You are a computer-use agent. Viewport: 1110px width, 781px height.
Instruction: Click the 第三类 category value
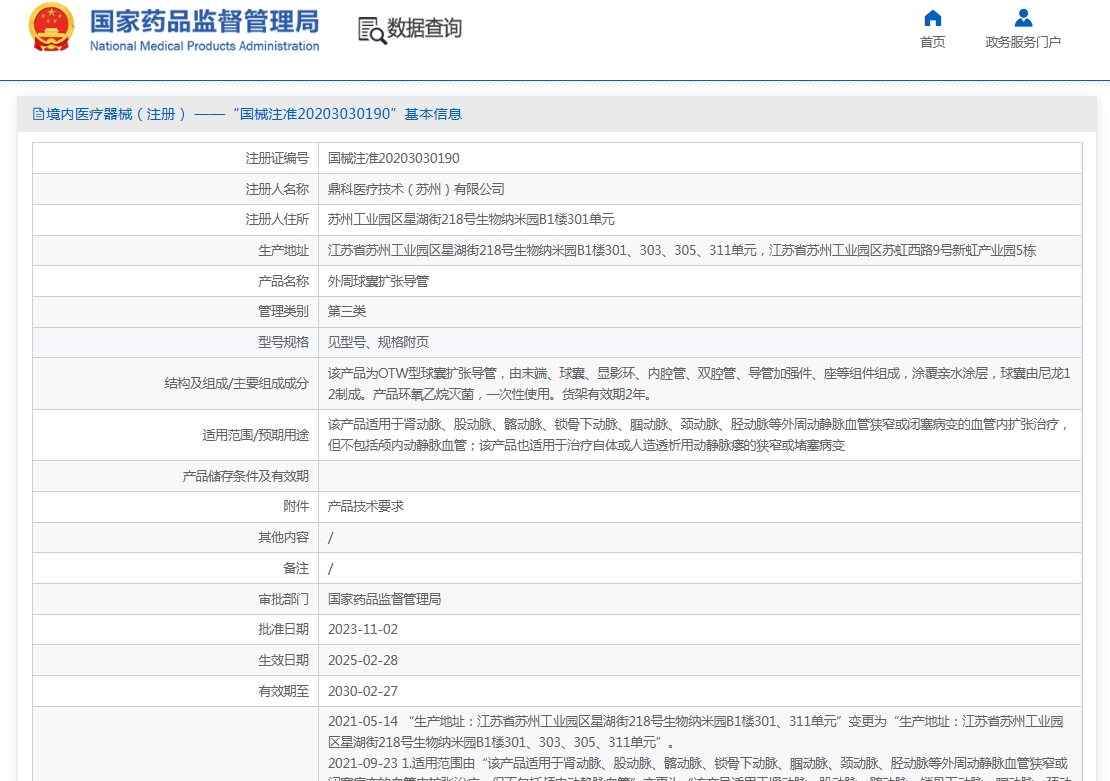click(347, 312)
